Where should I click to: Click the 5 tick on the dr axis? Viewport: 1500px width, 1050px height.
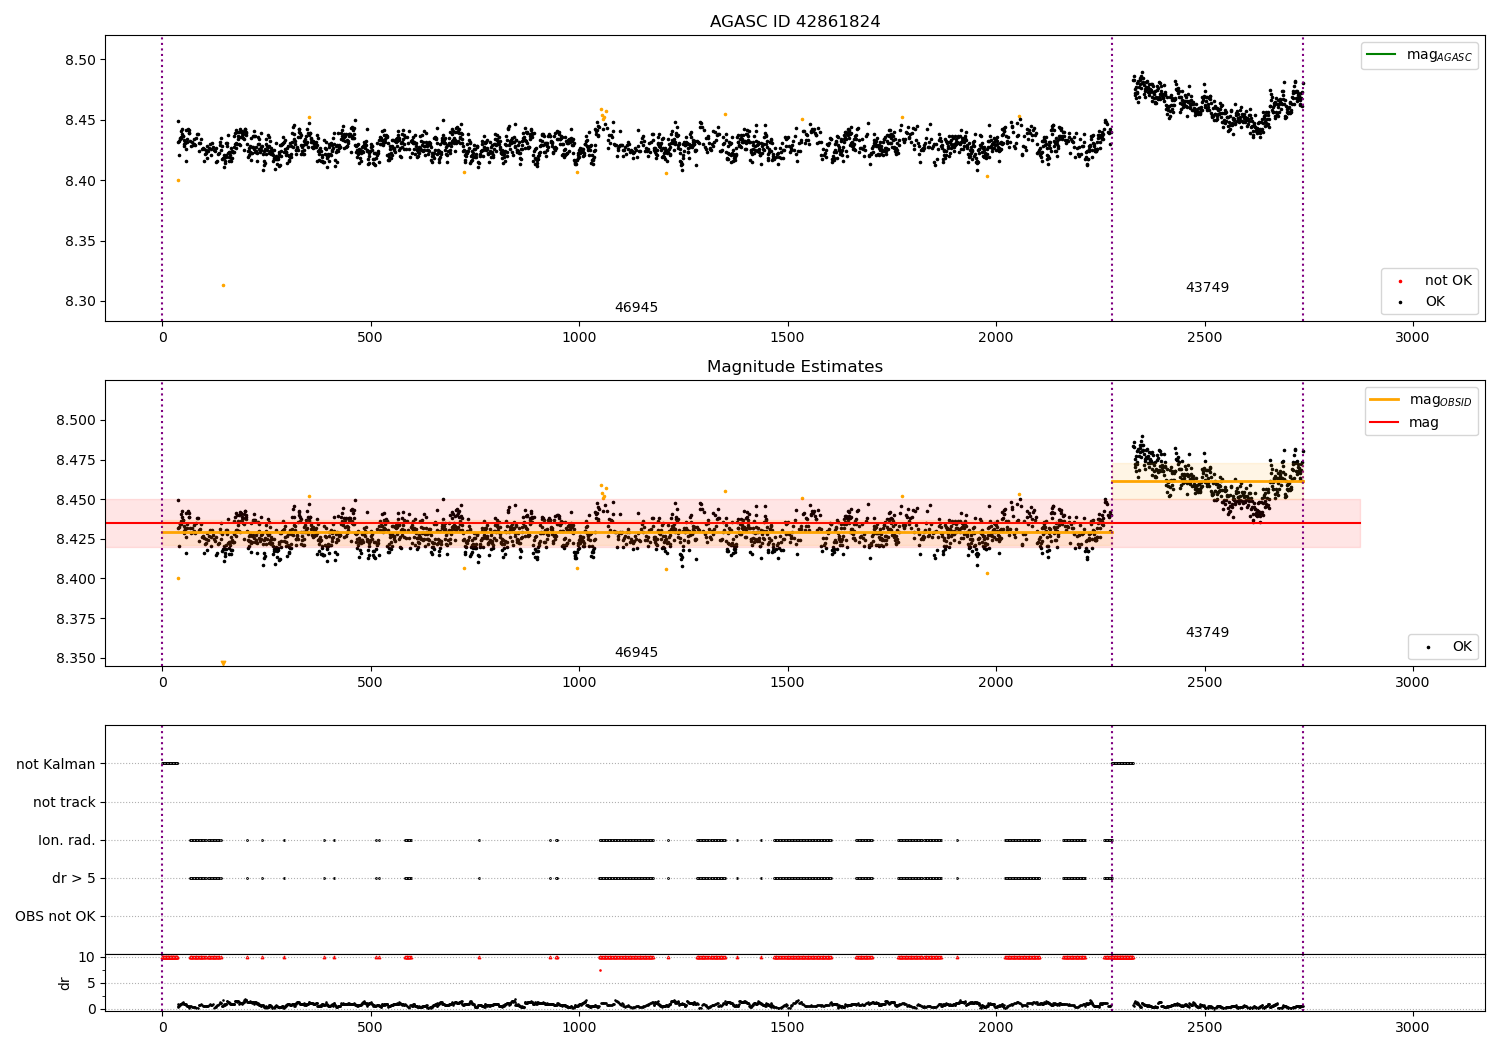point(92,984)
